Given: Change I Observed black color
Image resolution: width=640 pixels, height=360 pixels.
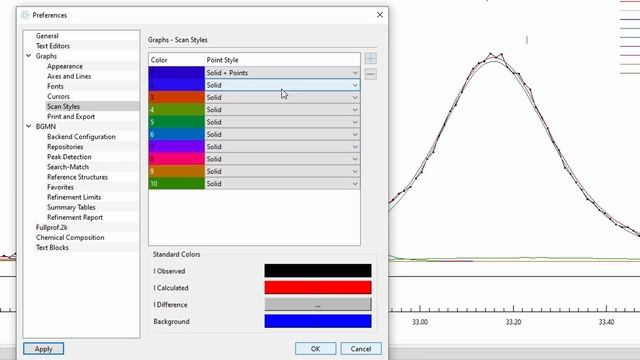Looking at the screenshot, I should [x=318, y=271].
